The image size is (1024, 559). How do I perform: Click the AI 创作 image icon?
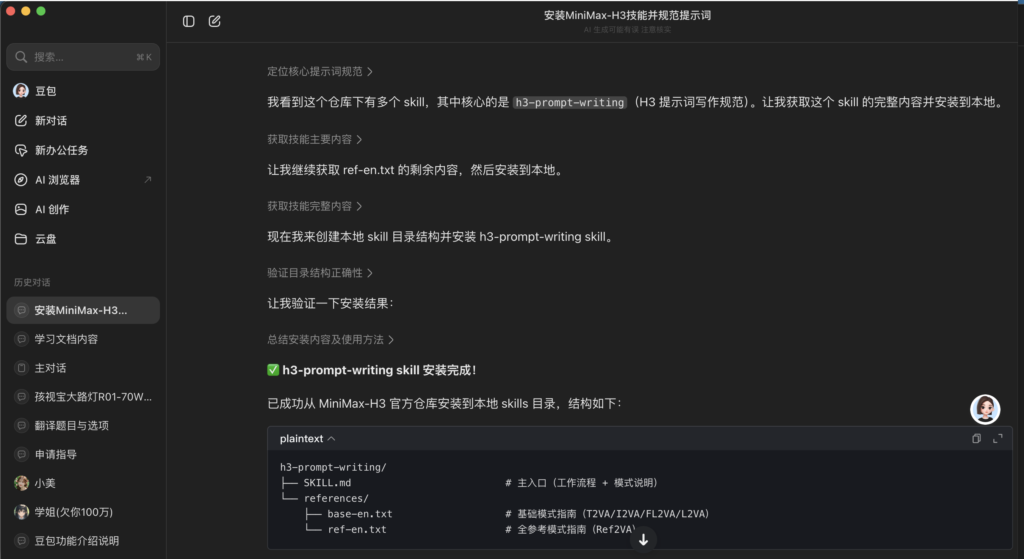click(21, 209)
